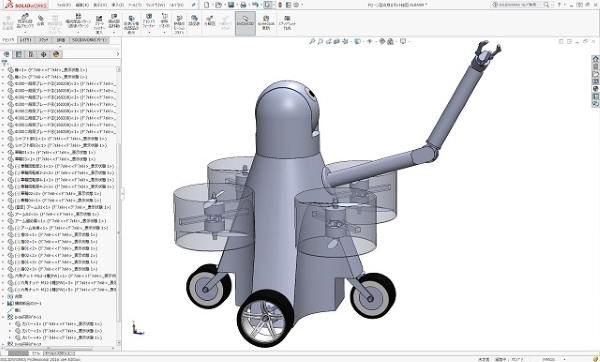
Task: Open the SOLIDWORKS Resources home icon
Action: tap(595, 59)
